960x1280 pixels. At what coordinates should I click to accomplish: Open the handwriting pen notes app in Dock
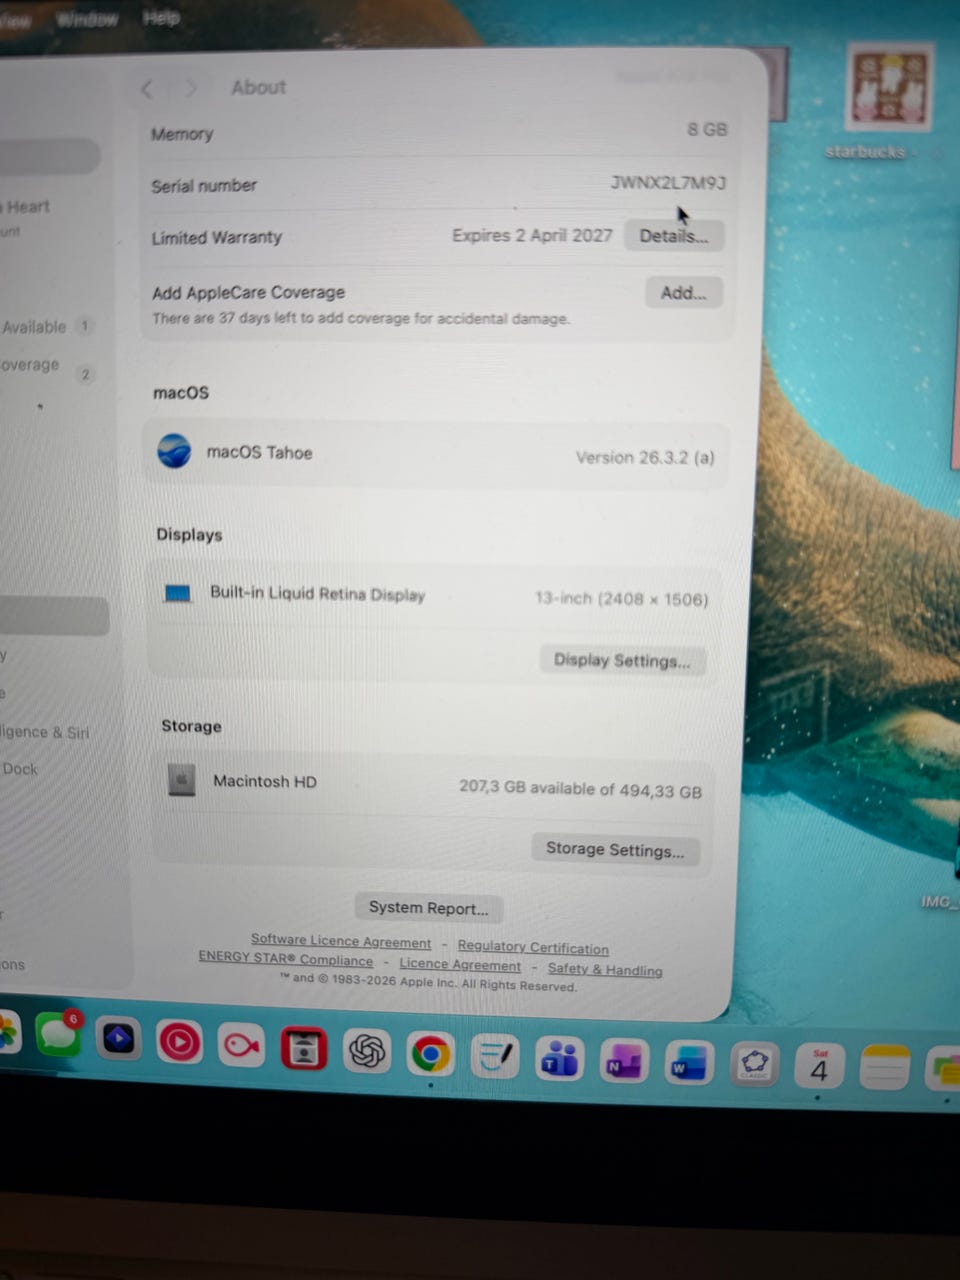495,1057
